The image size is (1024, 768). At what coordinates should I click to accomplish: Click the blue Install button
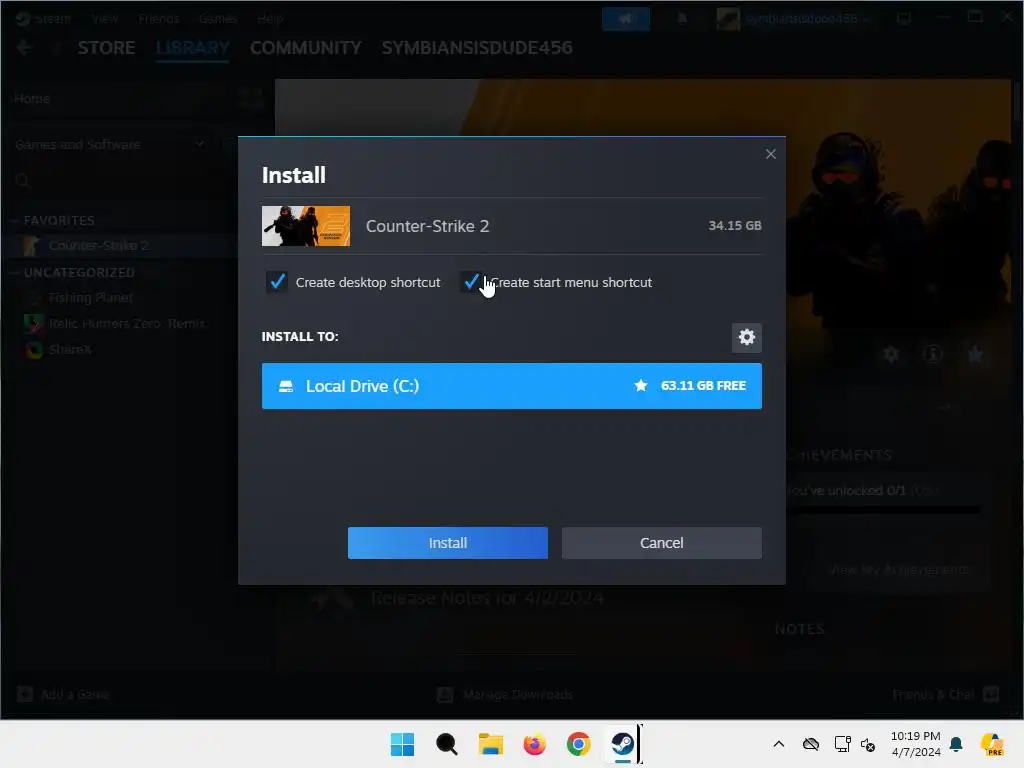click(447, 543)
